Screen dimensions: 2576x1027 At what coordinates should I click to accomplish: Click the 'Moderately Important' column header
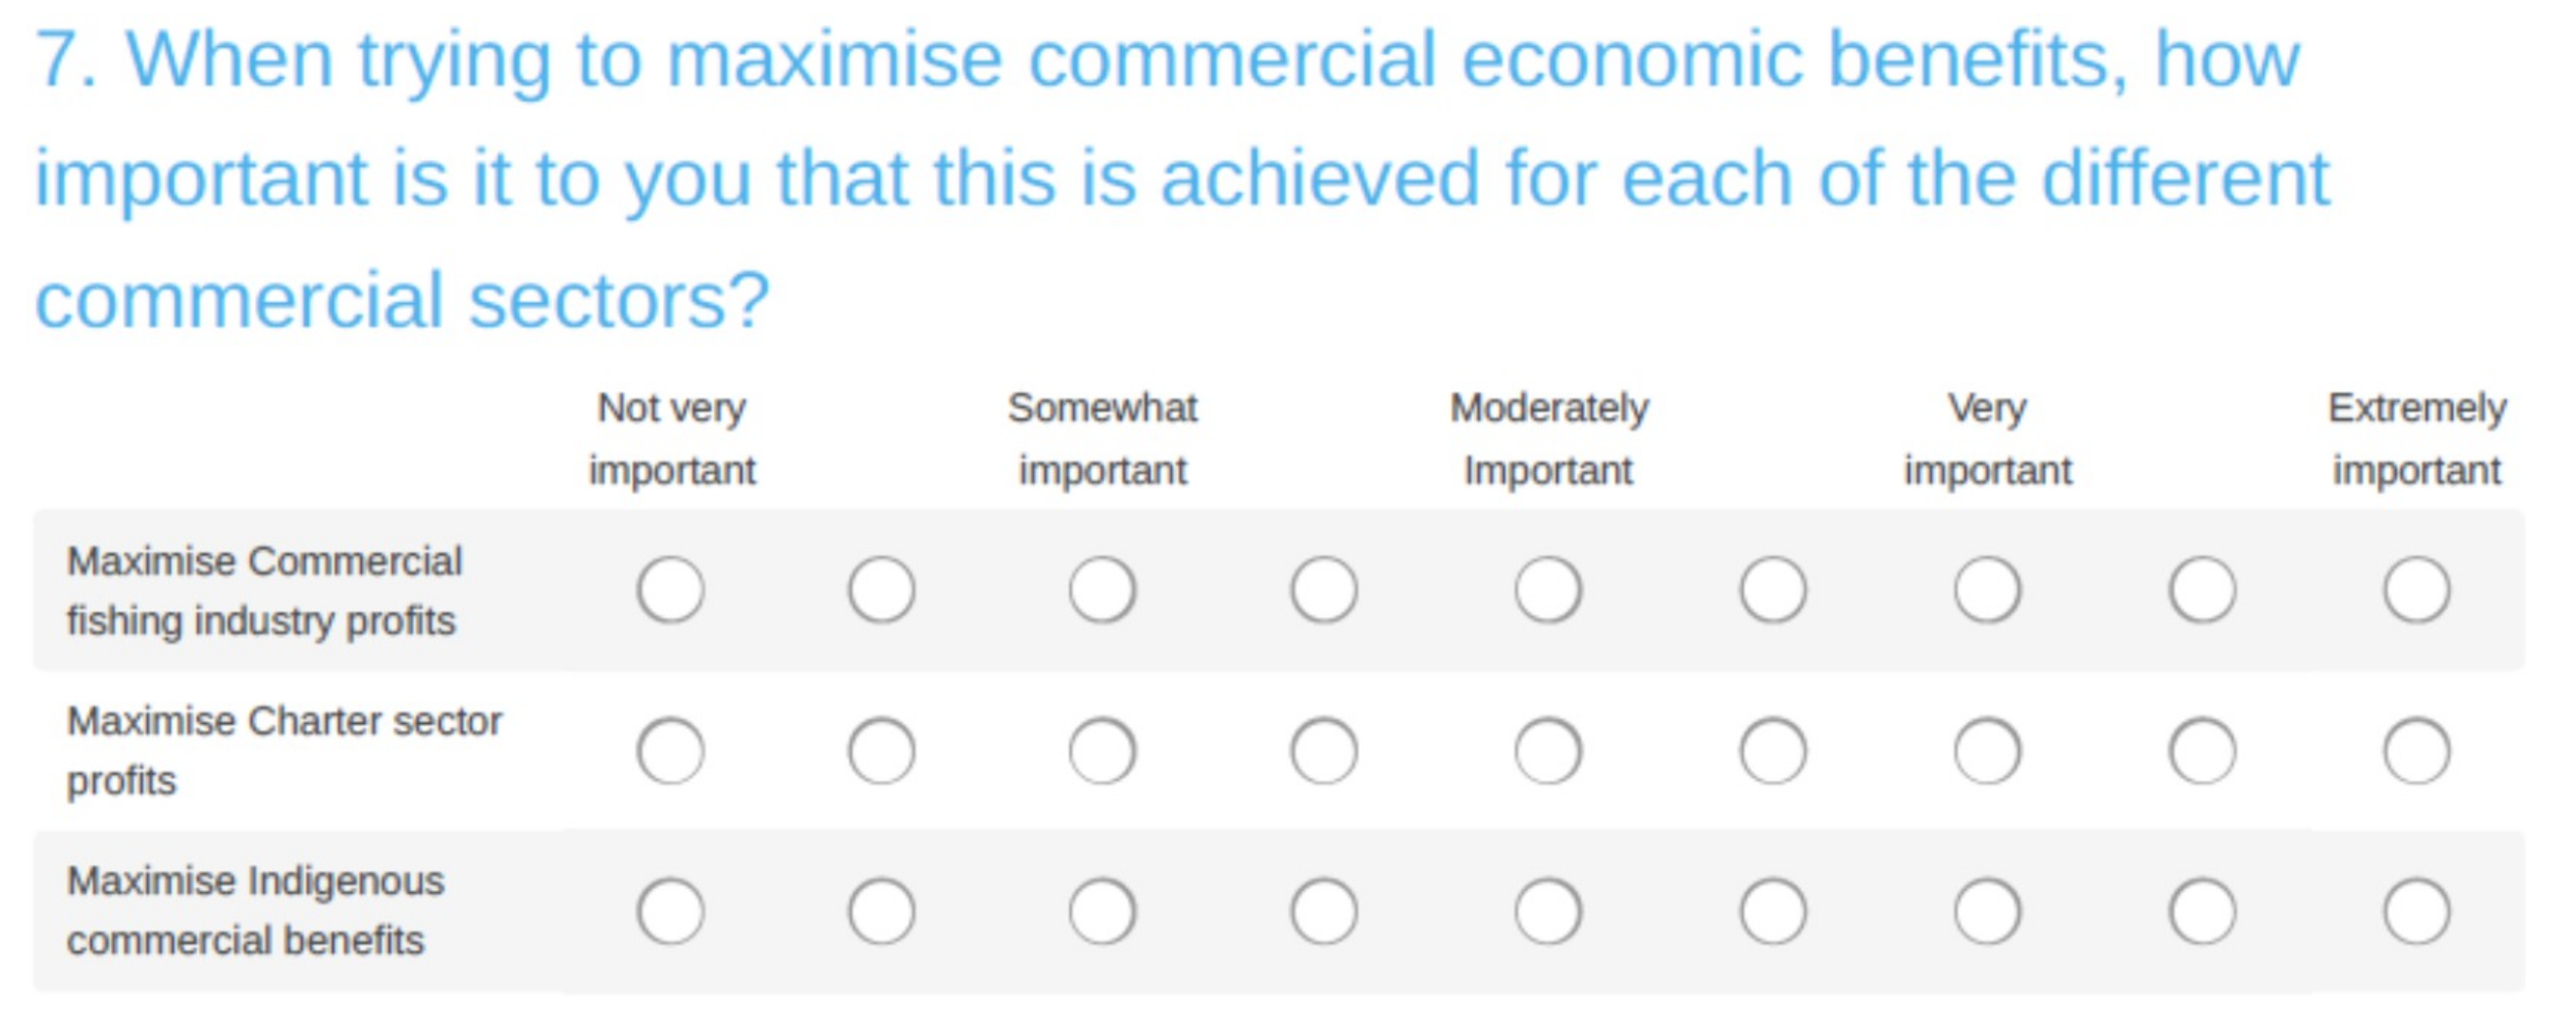(1549, 439)
